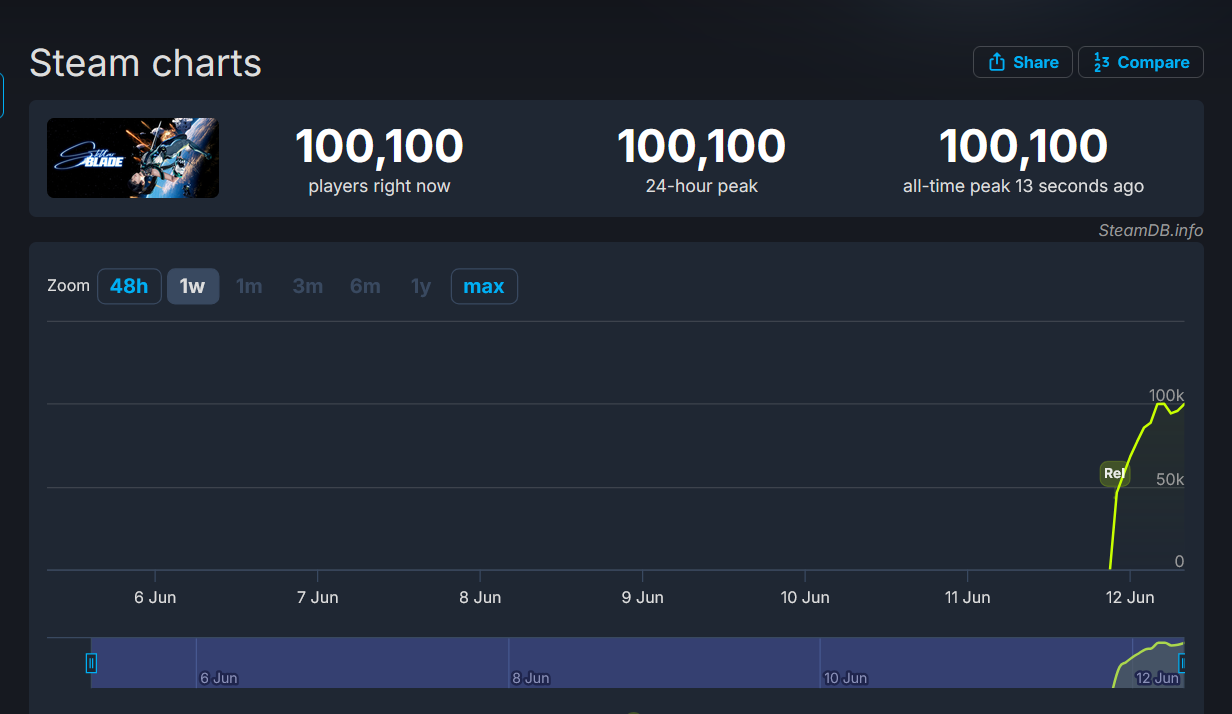This screenshot has width=1232, height=714.
Task: Click the 12 Jun axis label
Action: coord(1130,597)
